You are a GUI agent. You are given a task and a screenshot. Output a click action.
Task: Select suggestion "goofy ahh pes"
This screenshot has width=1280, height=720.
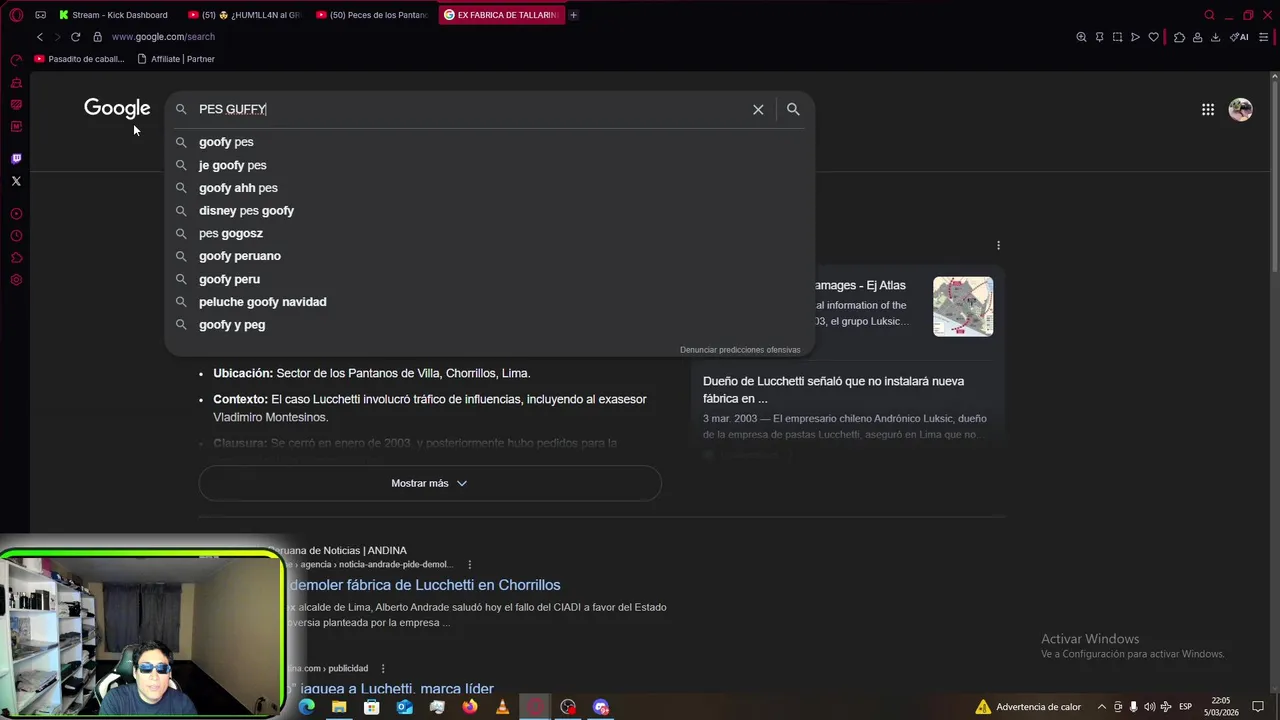[490, 188]
